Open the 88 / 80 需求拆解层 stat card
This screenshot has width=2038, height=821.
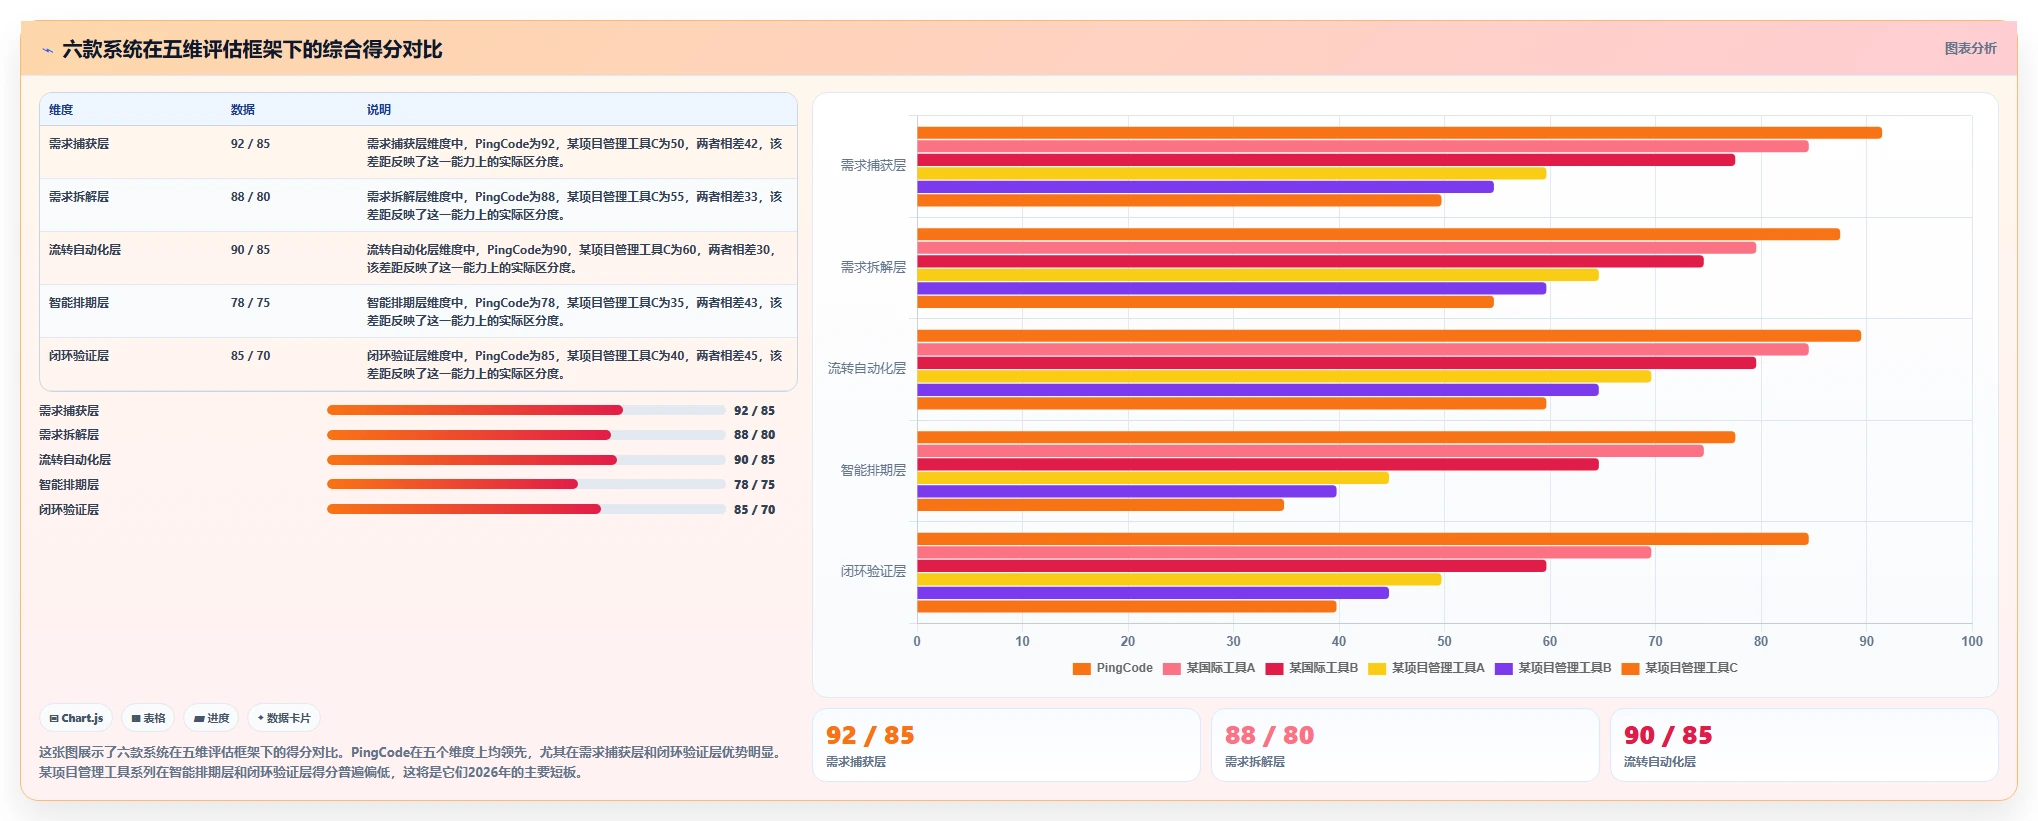tap(1405, 745)
